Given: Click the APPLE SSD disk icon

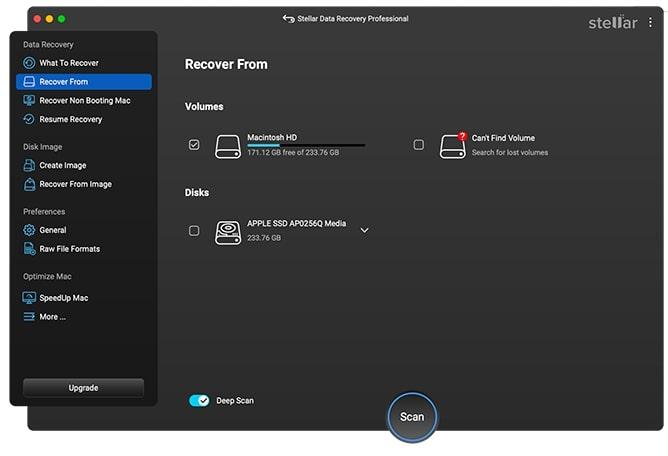Looking at the screenshot, I should [228, 233].
